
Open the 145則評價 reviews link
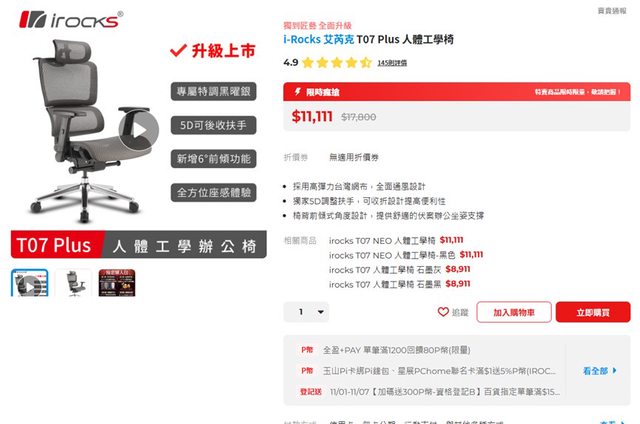(392, 63)
